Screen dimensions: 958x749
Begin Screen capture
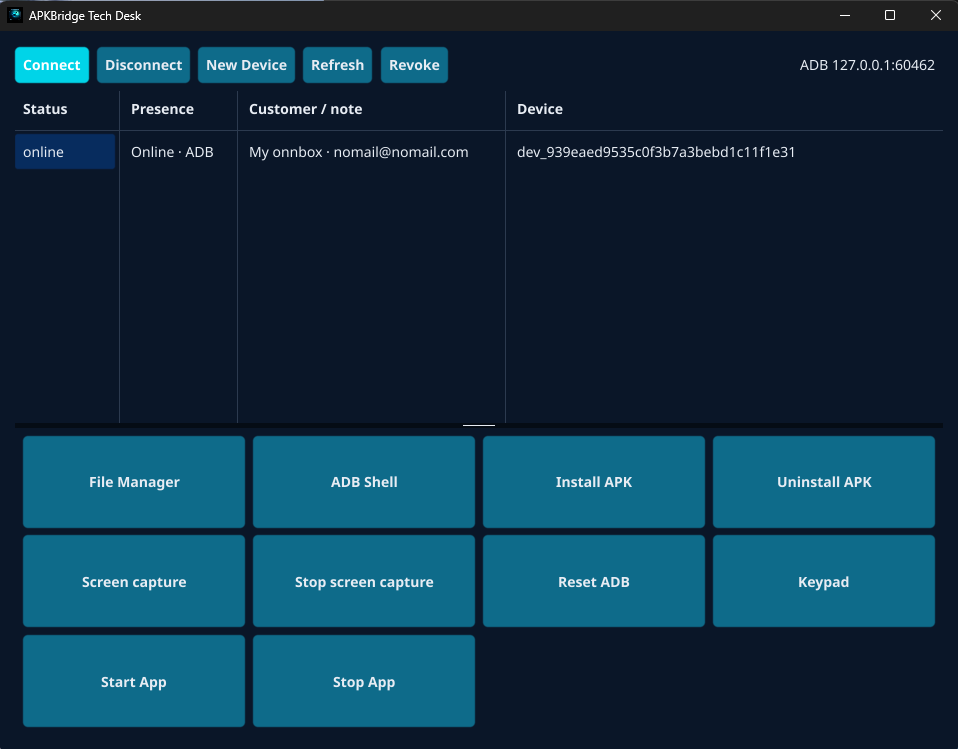(x=134, y=582)
